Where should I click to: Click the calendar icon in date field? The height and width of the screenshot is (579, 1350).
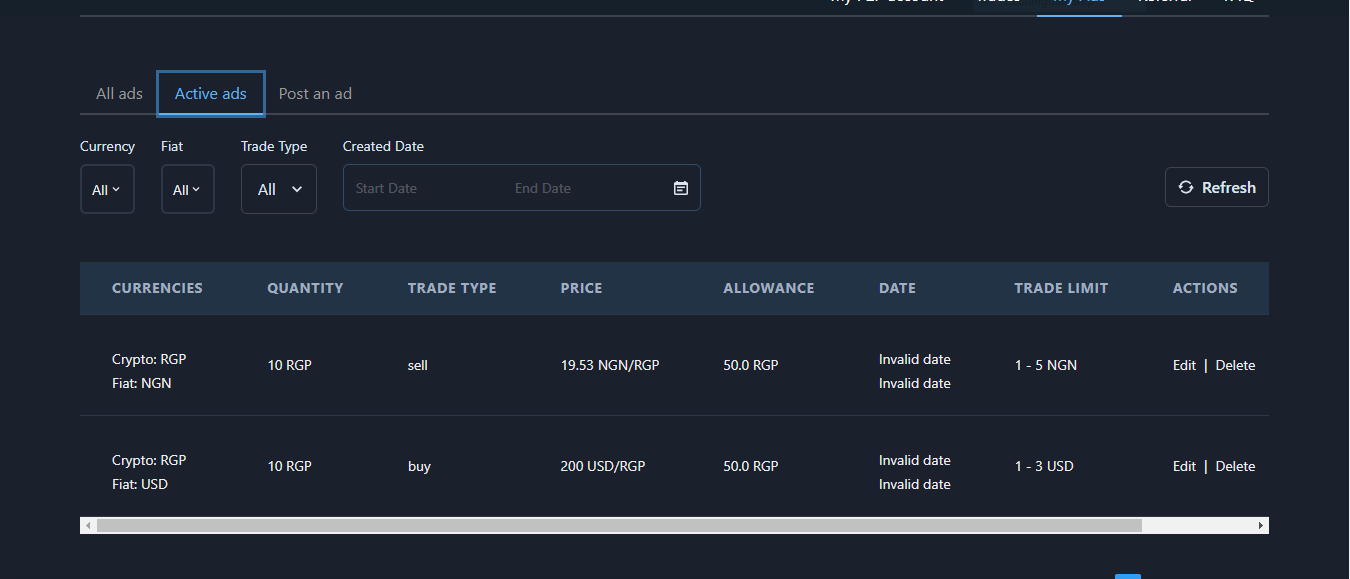680,188
